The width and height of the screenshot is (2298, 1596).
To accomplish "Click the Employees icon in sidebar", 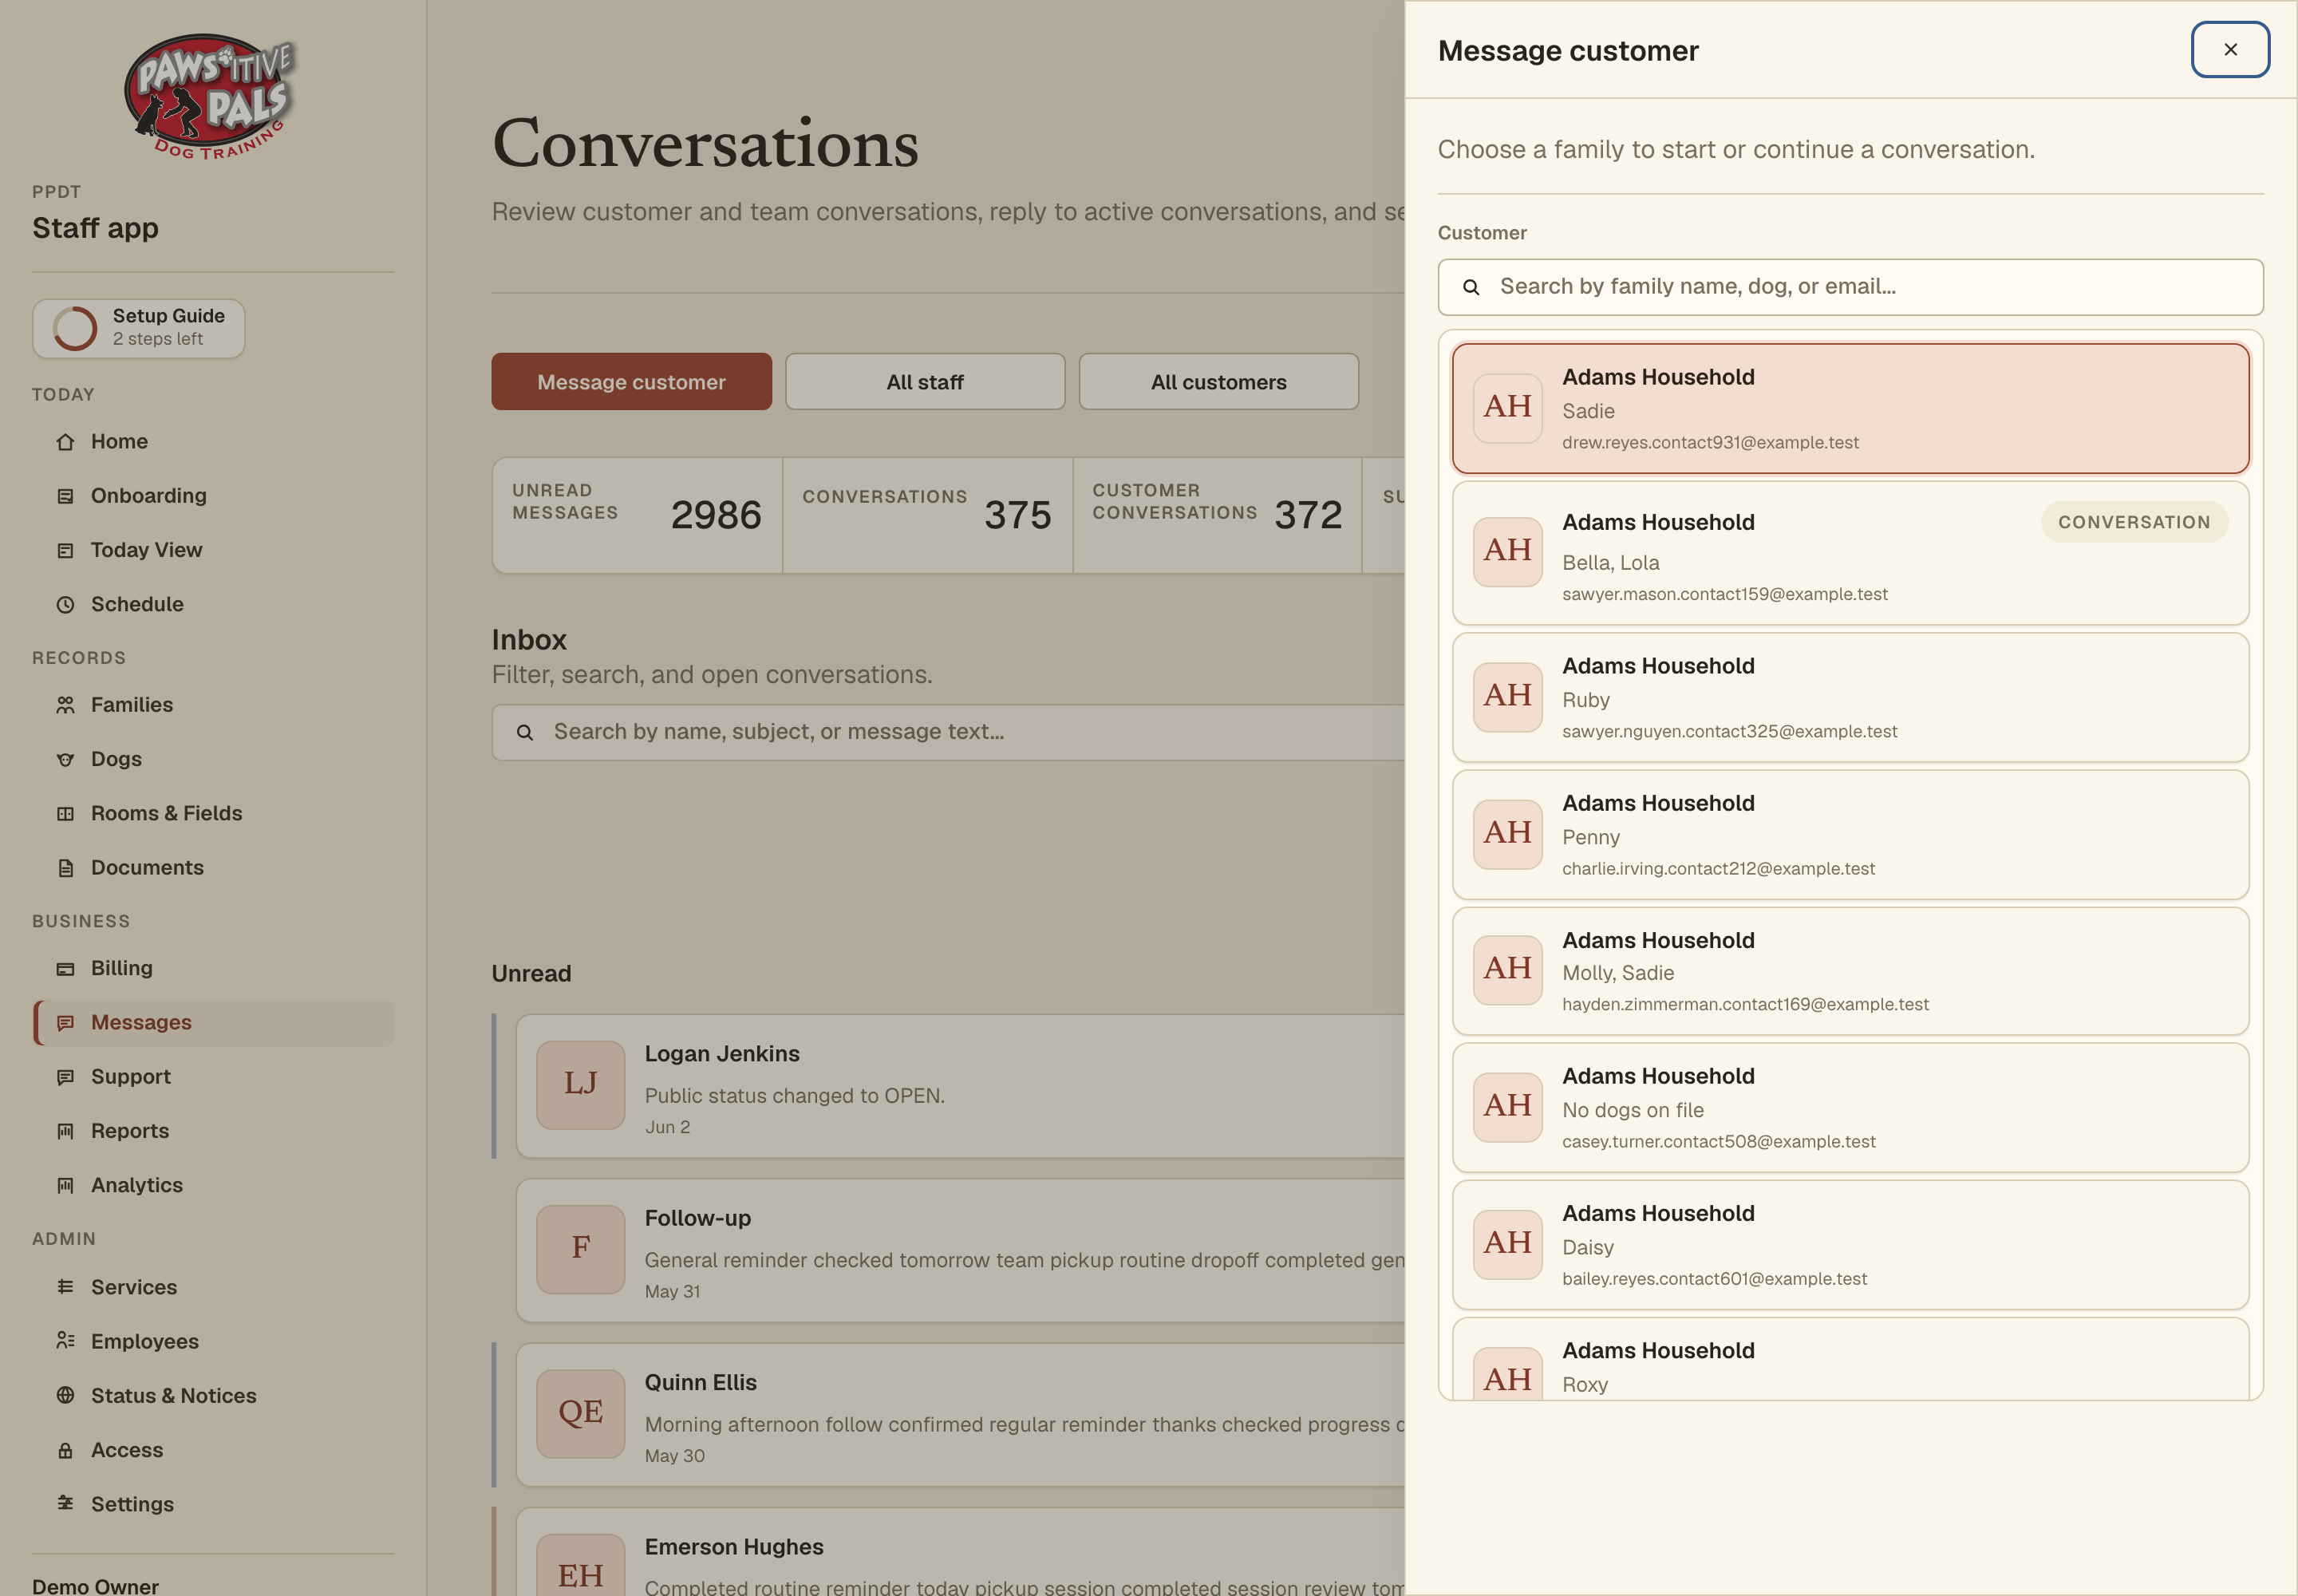I will [65, 1341].
